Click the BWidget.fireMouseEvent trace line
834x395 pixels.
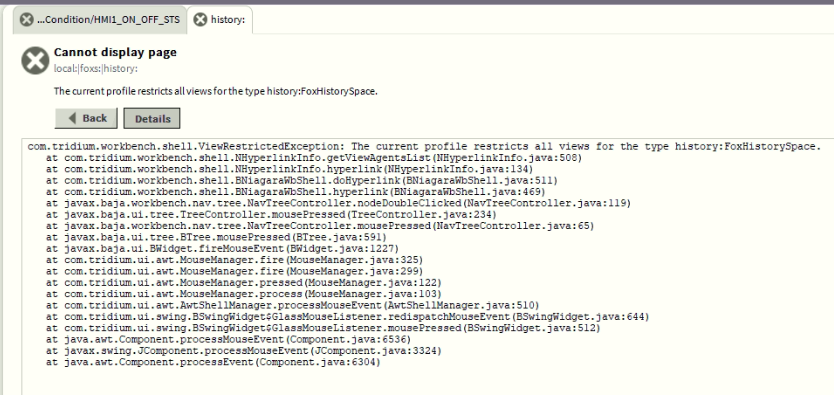[x=222, y=248]
